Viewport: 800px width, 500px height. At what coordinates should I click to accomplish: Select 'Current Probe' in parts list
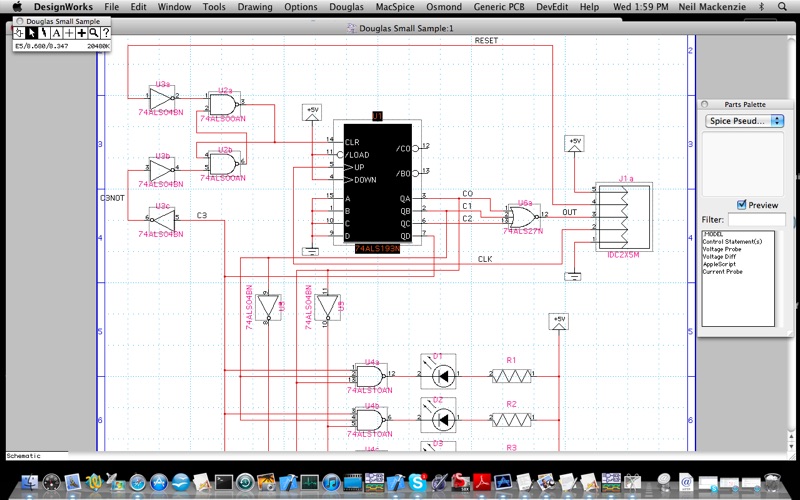pos(722,271)
